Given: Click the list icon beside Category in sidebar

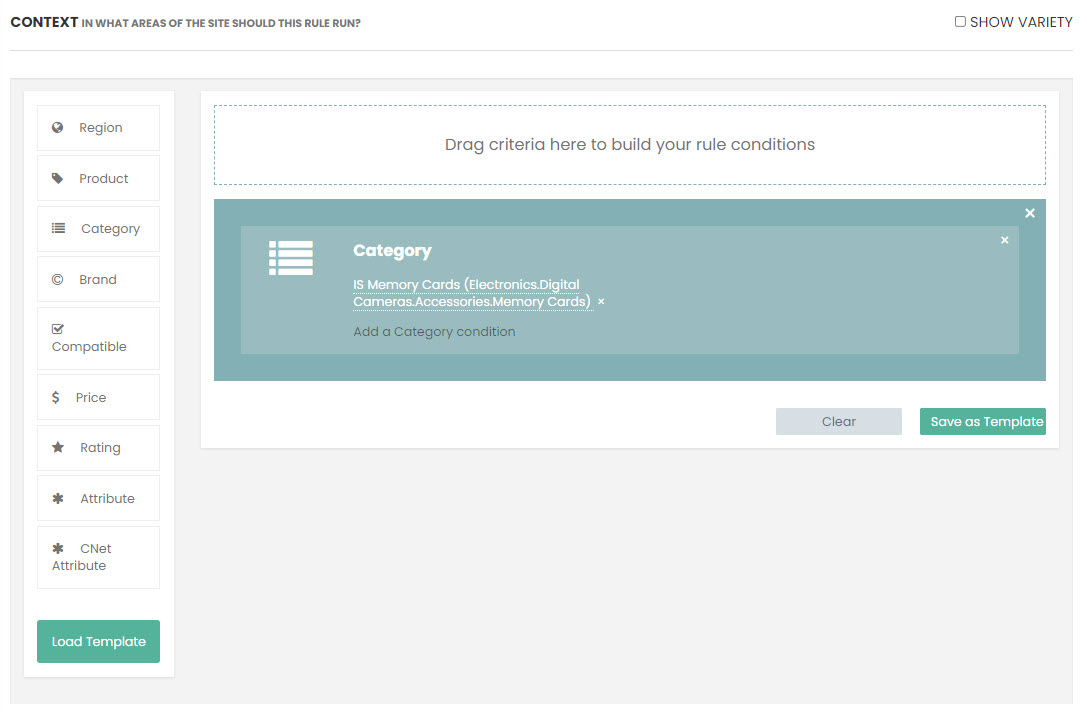Looking at the screenshot, I should tap(58, 228).
